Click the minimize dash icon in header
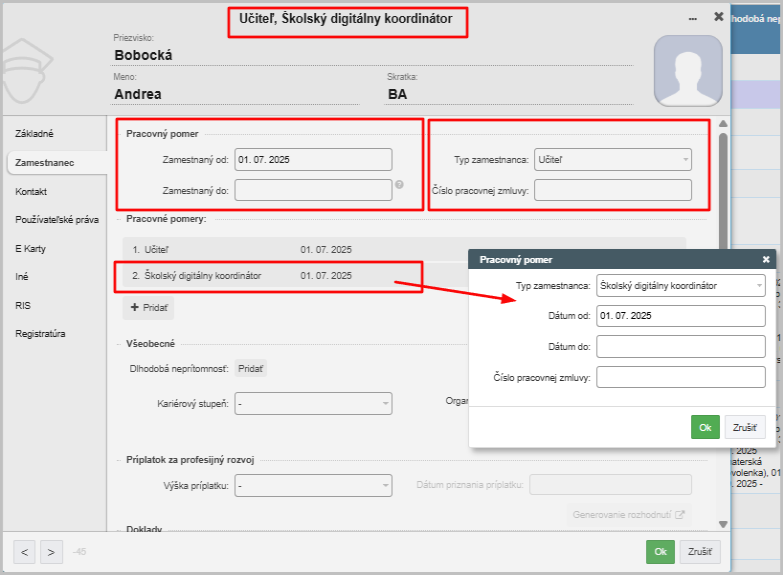Image resolution: width=783 pixels, height=575 pixels. [693, 19]
